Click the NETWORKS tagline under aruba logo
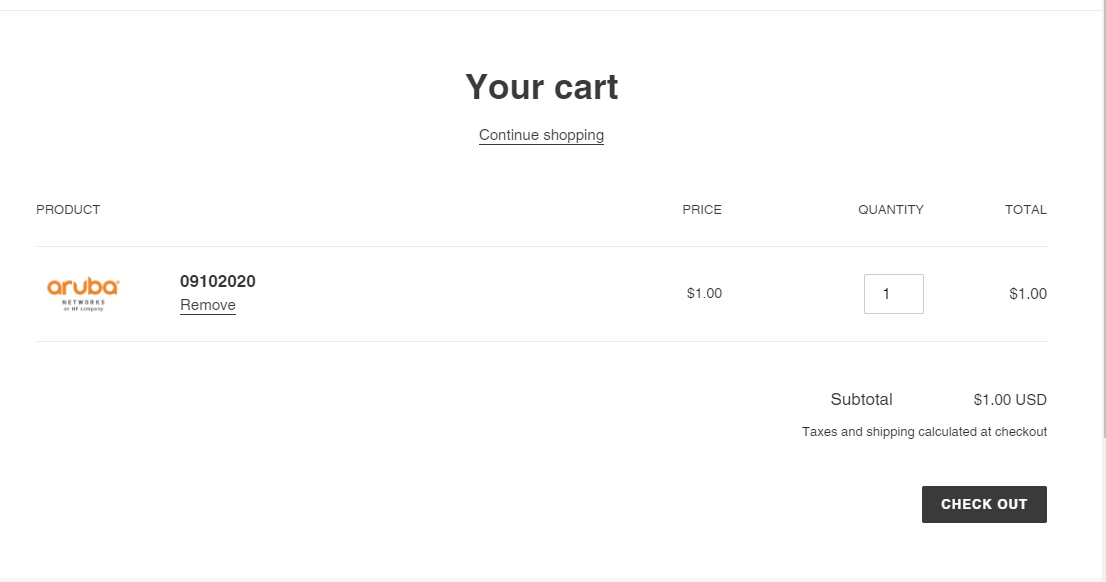Viewport: 1106px width, 582px height. click(x=83, y=302)
